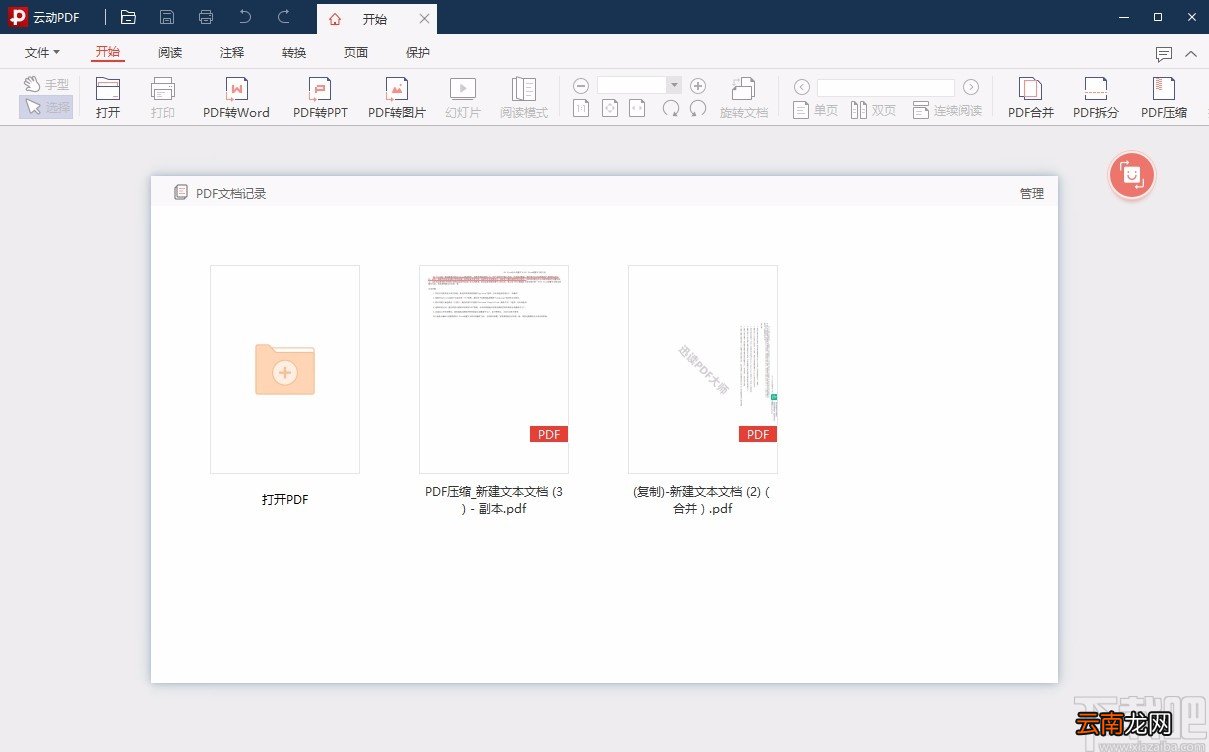Click the 打开PDF folder thumbnail

point(285,369)
